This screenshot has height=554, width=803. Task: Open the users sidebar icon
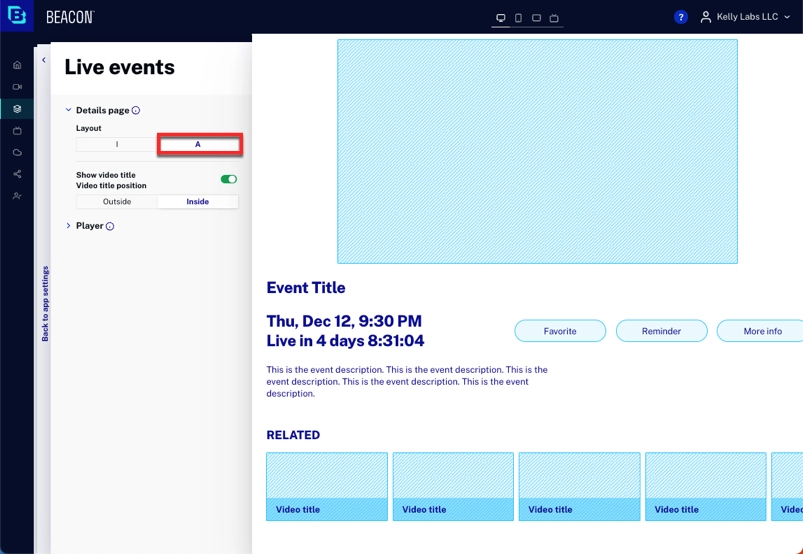point(17,196)
